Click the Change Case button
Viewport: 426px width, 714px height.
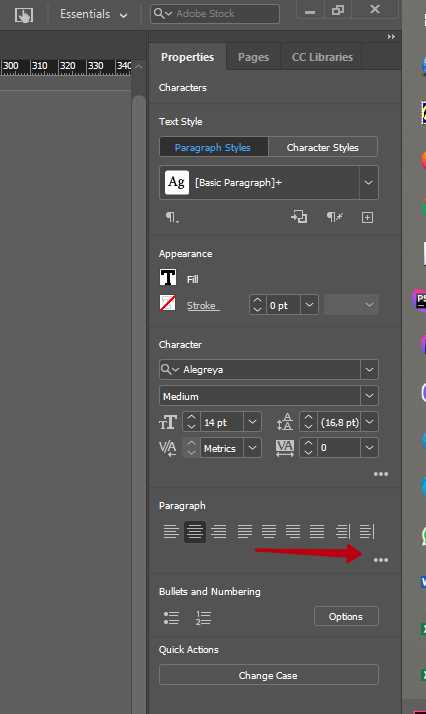(x=269, y=675)
